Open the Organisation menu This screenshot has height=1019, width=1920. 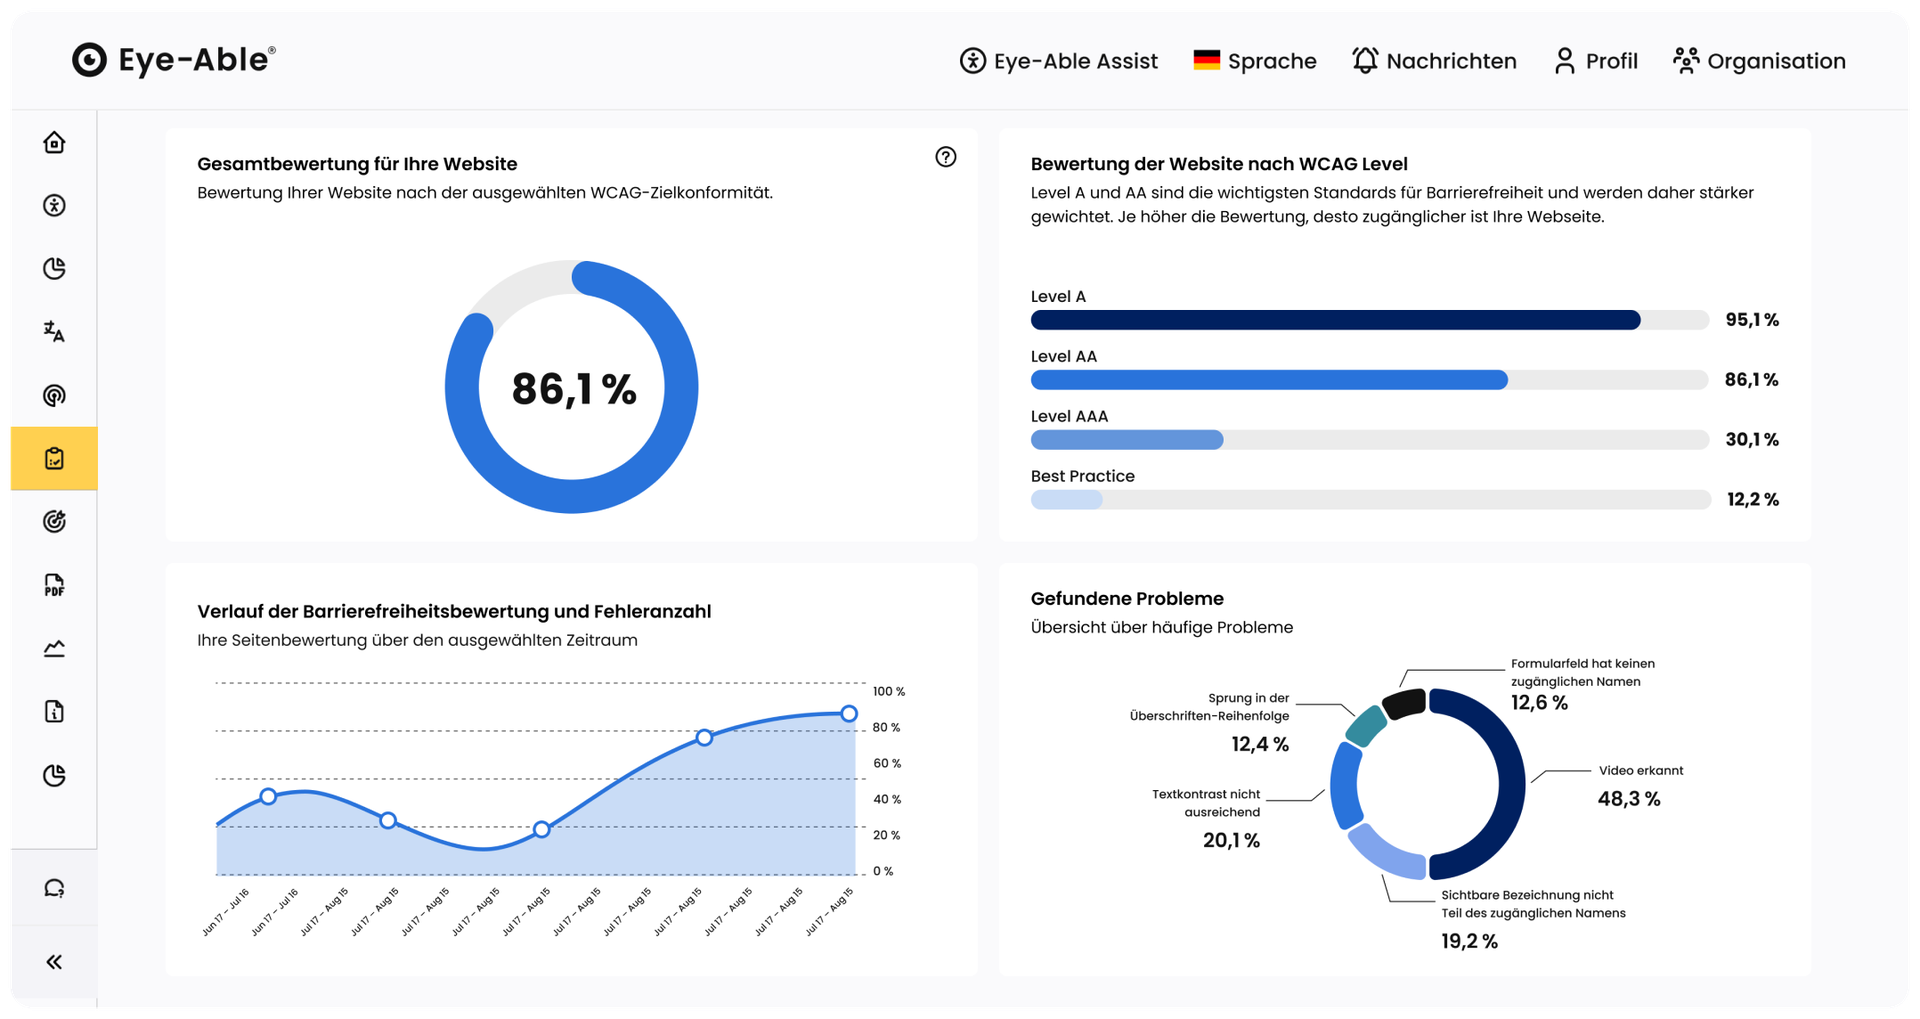click(1759, 61)
